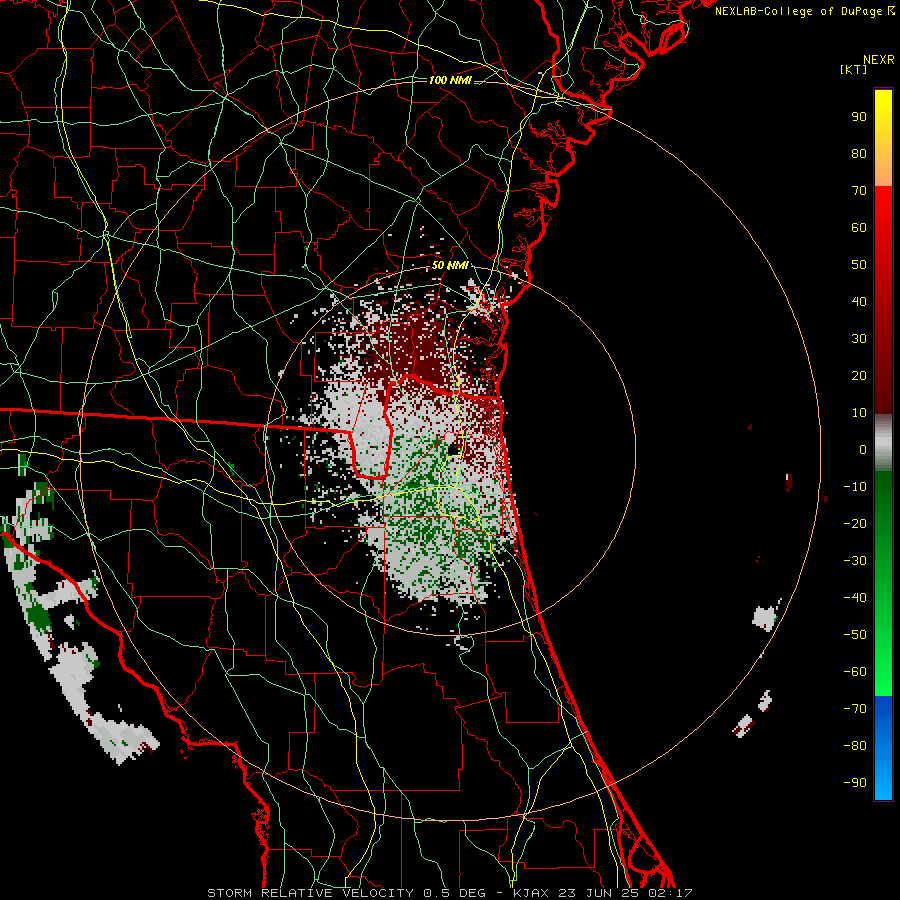Click the gray zero-velocity segment of color bar

click(883, 442)
